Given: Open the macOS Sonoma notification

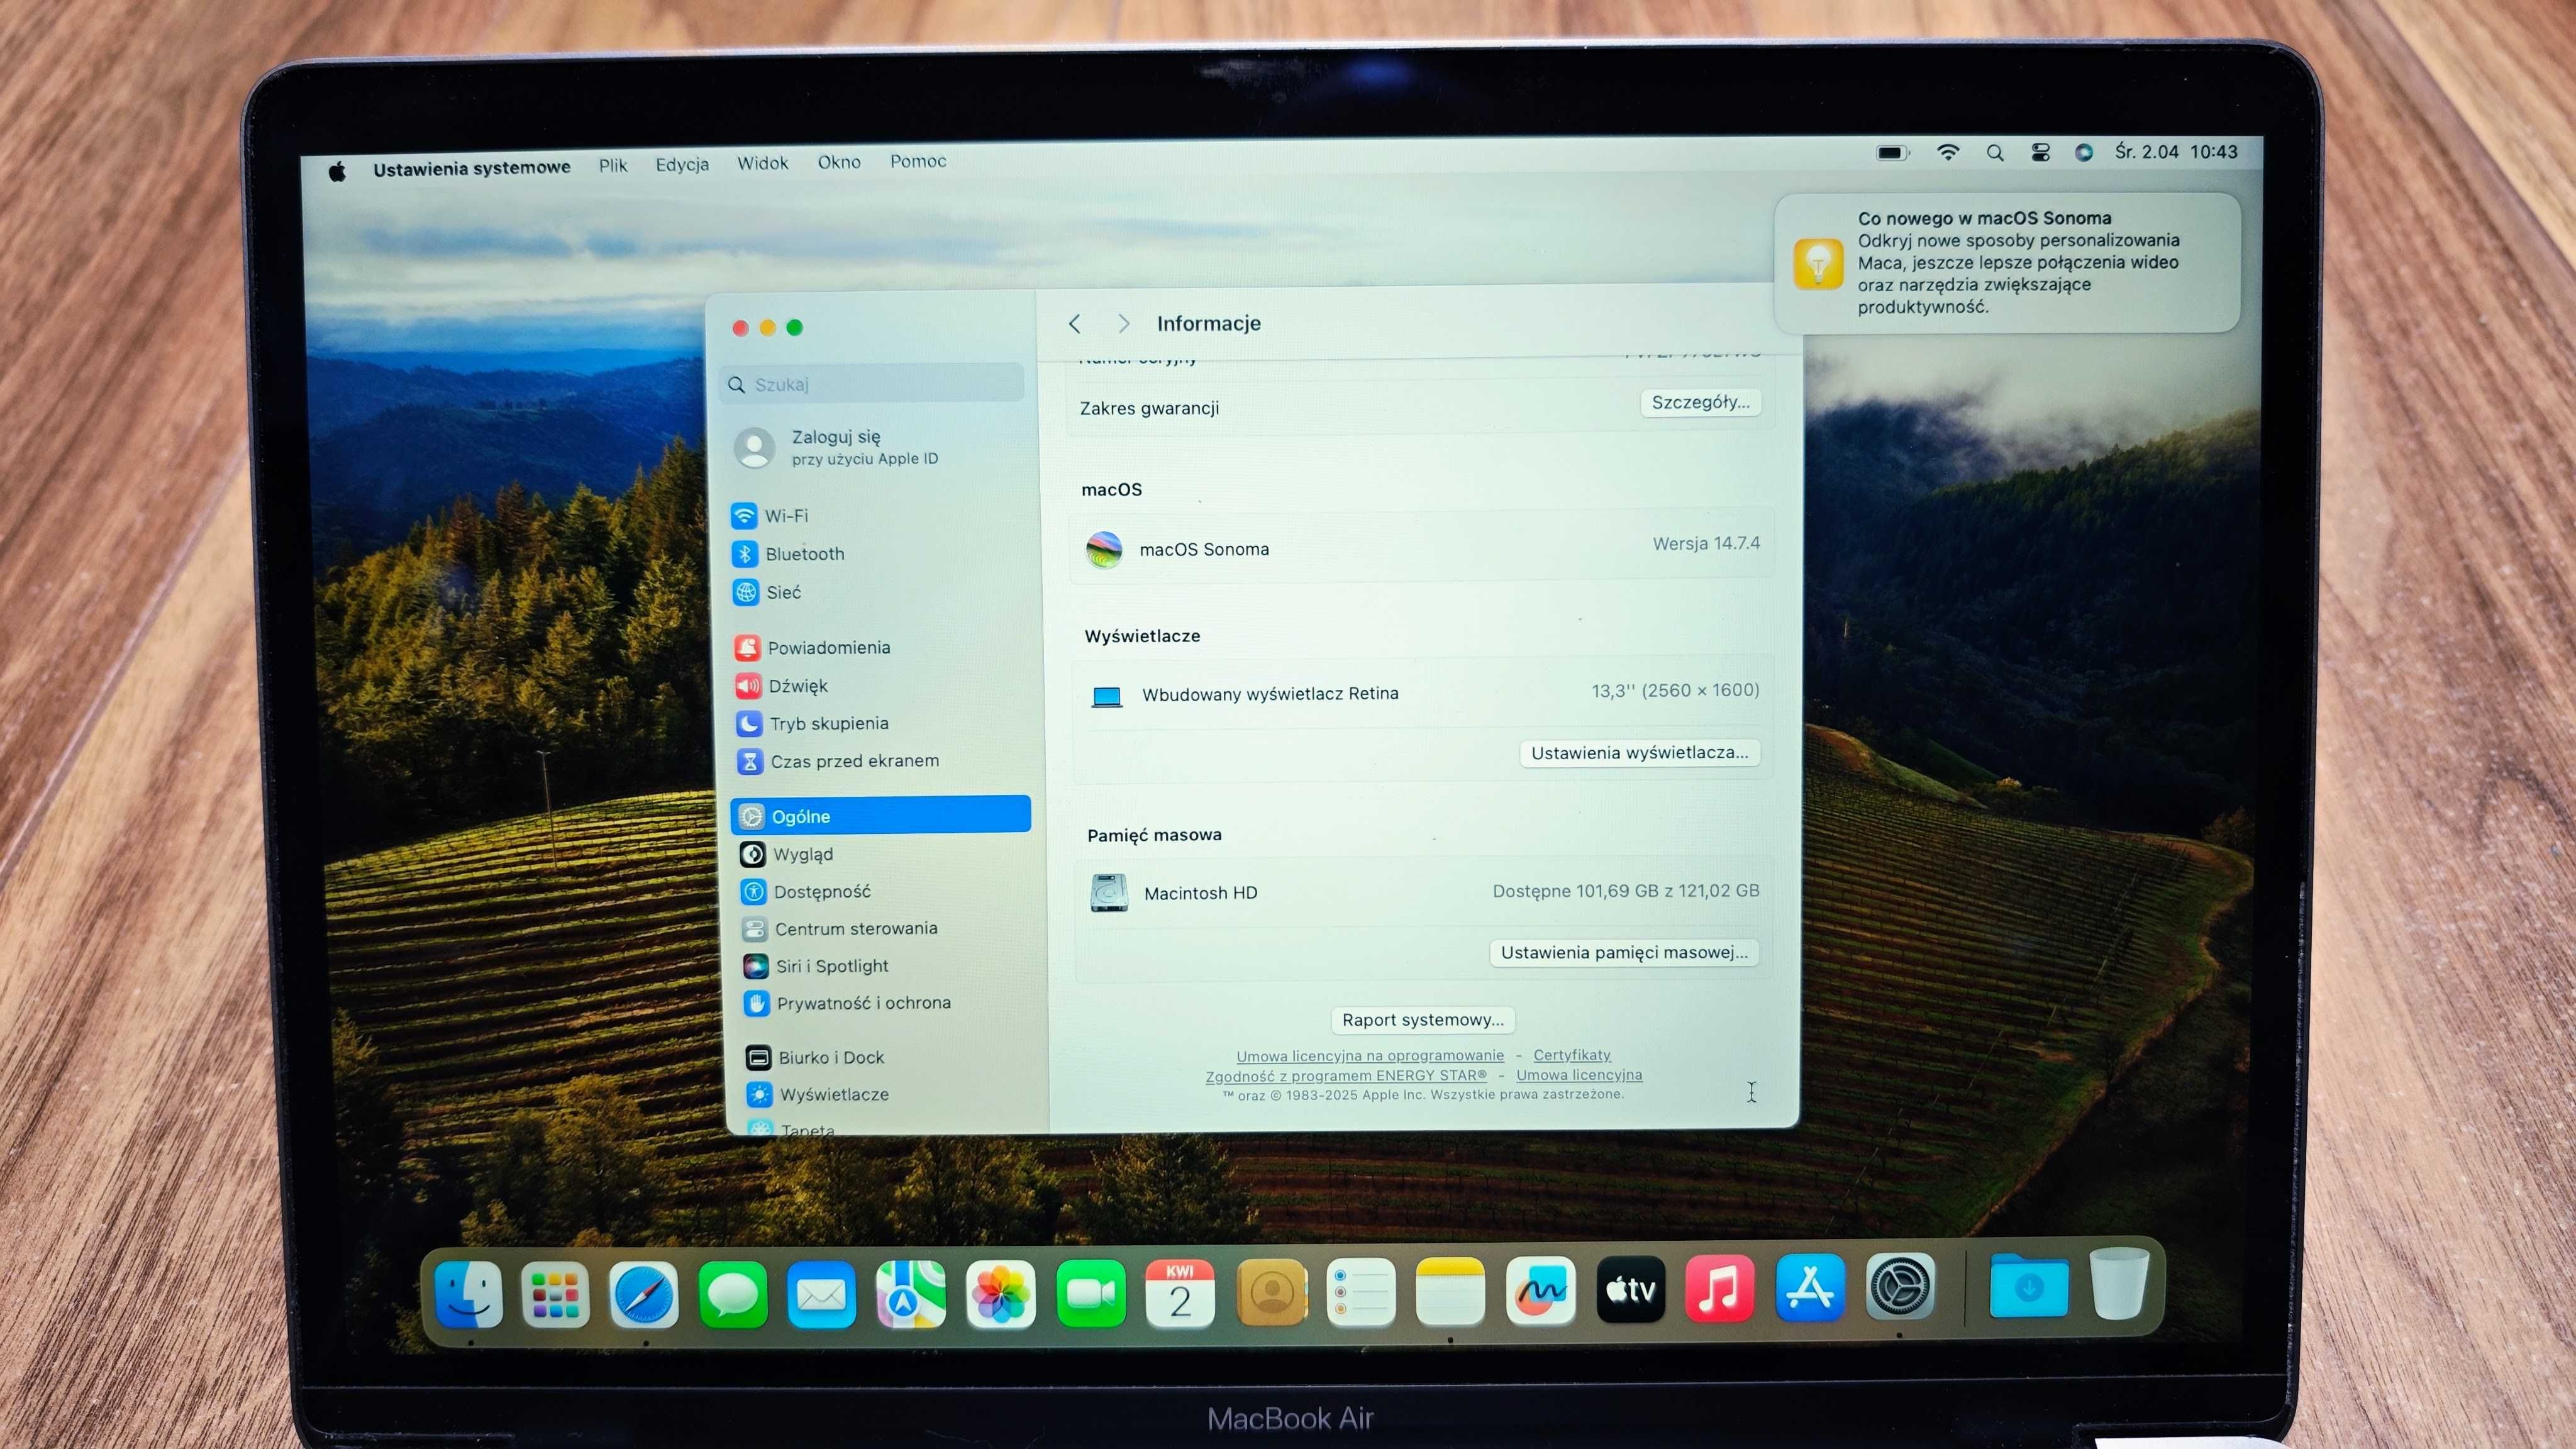Looking at the screenshot, I should (2008, 262).
